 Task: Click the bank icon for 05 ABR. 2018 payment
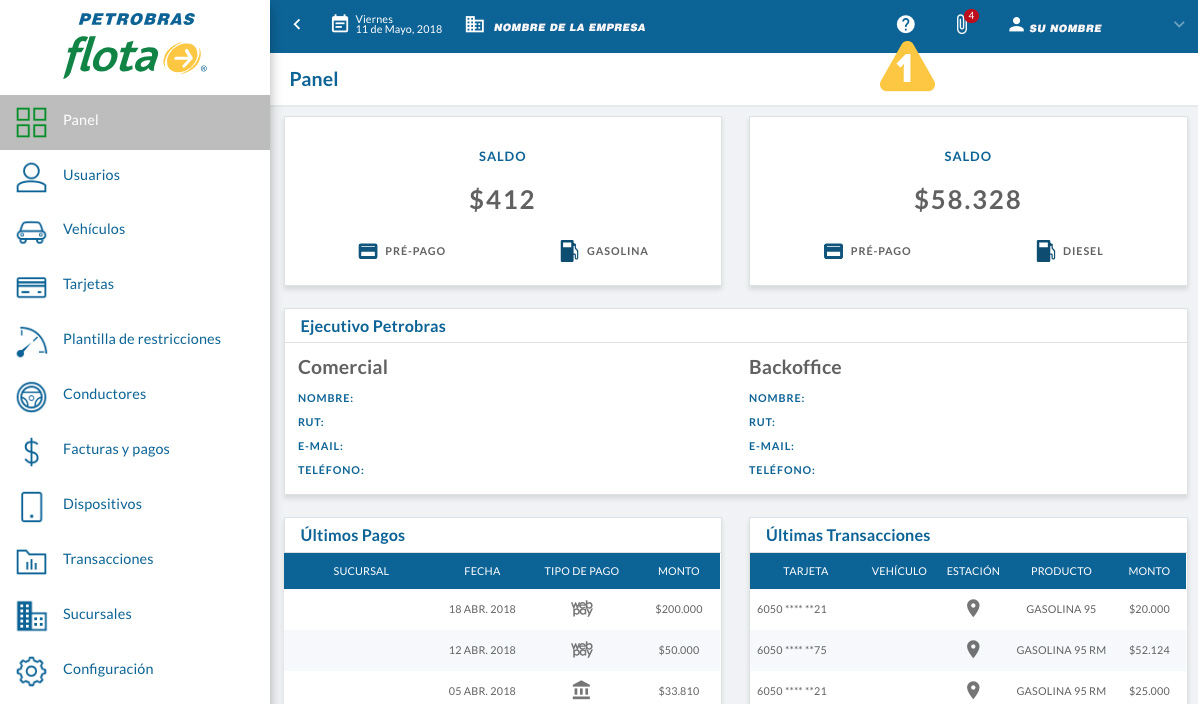tap(581, 690)
